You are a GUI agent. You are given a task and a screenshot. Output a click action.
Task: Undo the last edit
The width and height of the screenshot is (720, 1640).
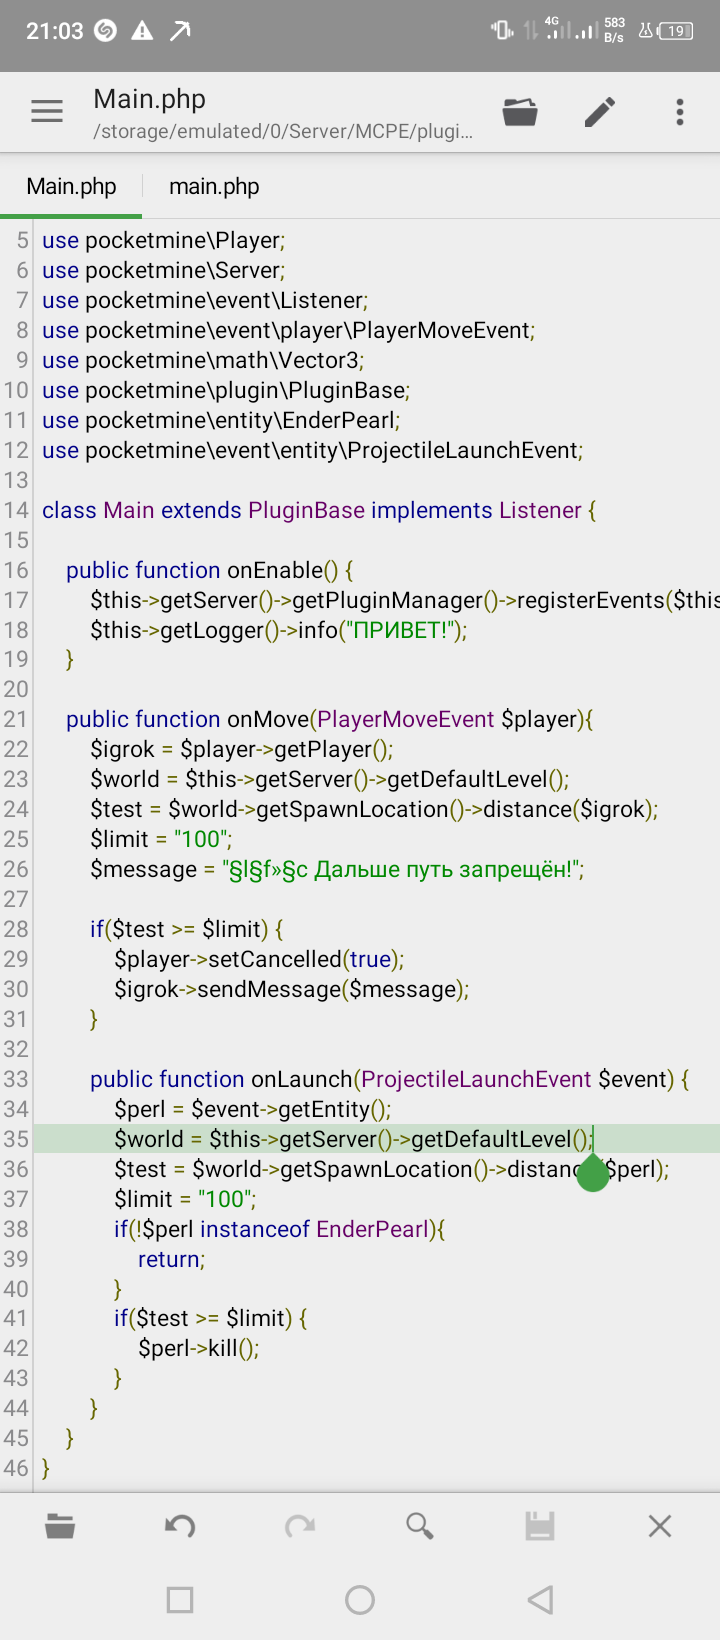coord(180,1526)
